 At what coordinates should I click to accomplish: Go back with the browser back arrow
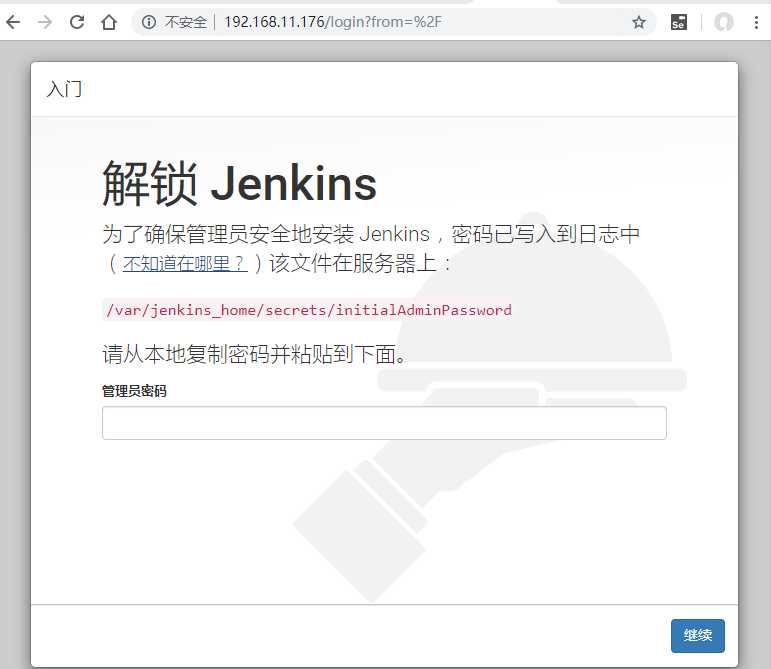[13, 22]
